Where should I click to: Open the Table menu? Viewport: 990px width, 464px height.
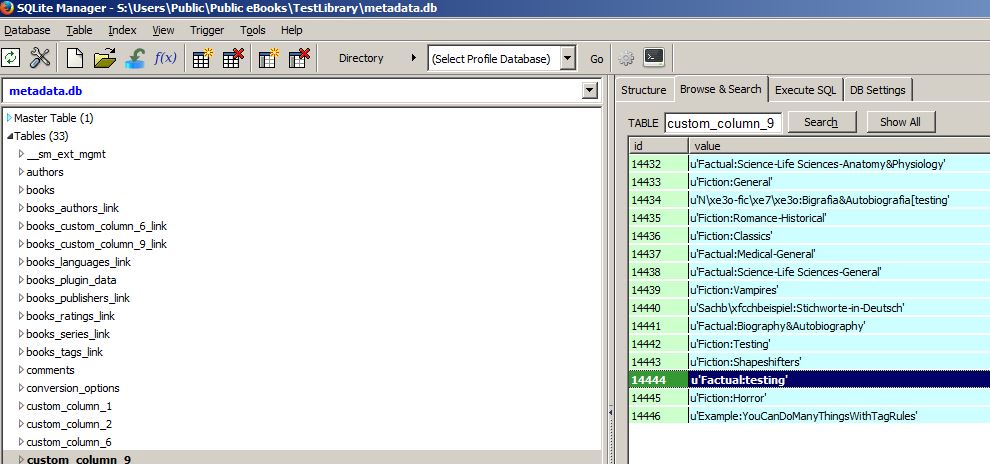79,30
